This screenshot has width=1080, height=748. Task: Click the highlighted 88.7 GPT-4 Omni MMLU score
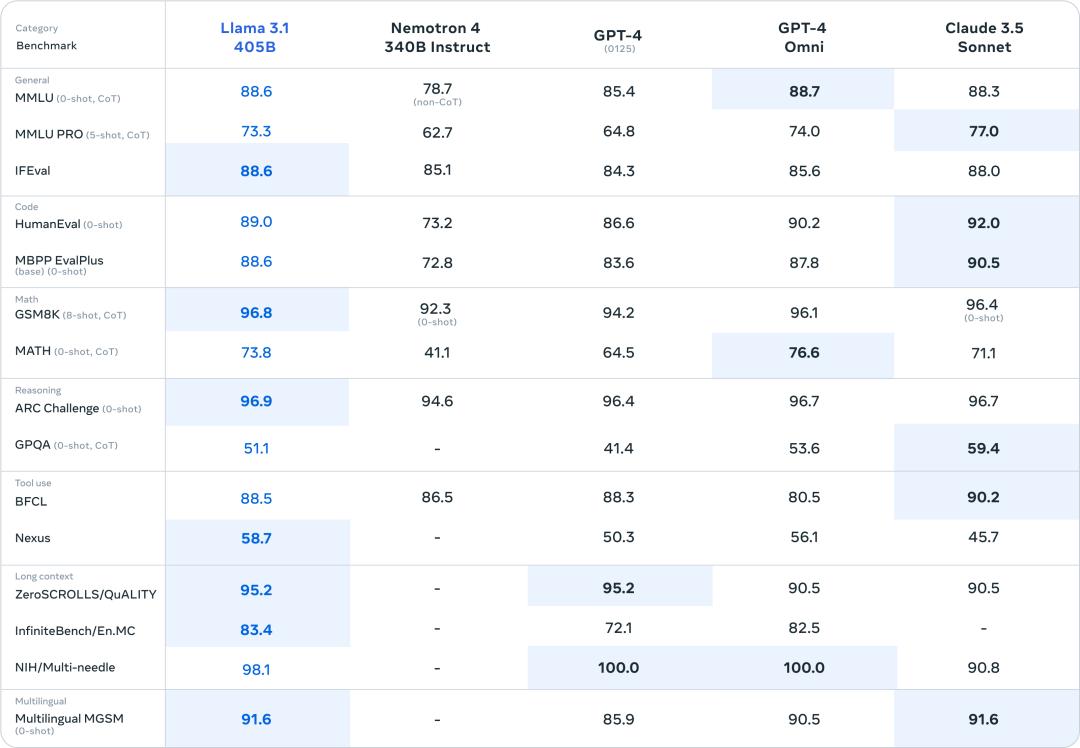(803, 91)
